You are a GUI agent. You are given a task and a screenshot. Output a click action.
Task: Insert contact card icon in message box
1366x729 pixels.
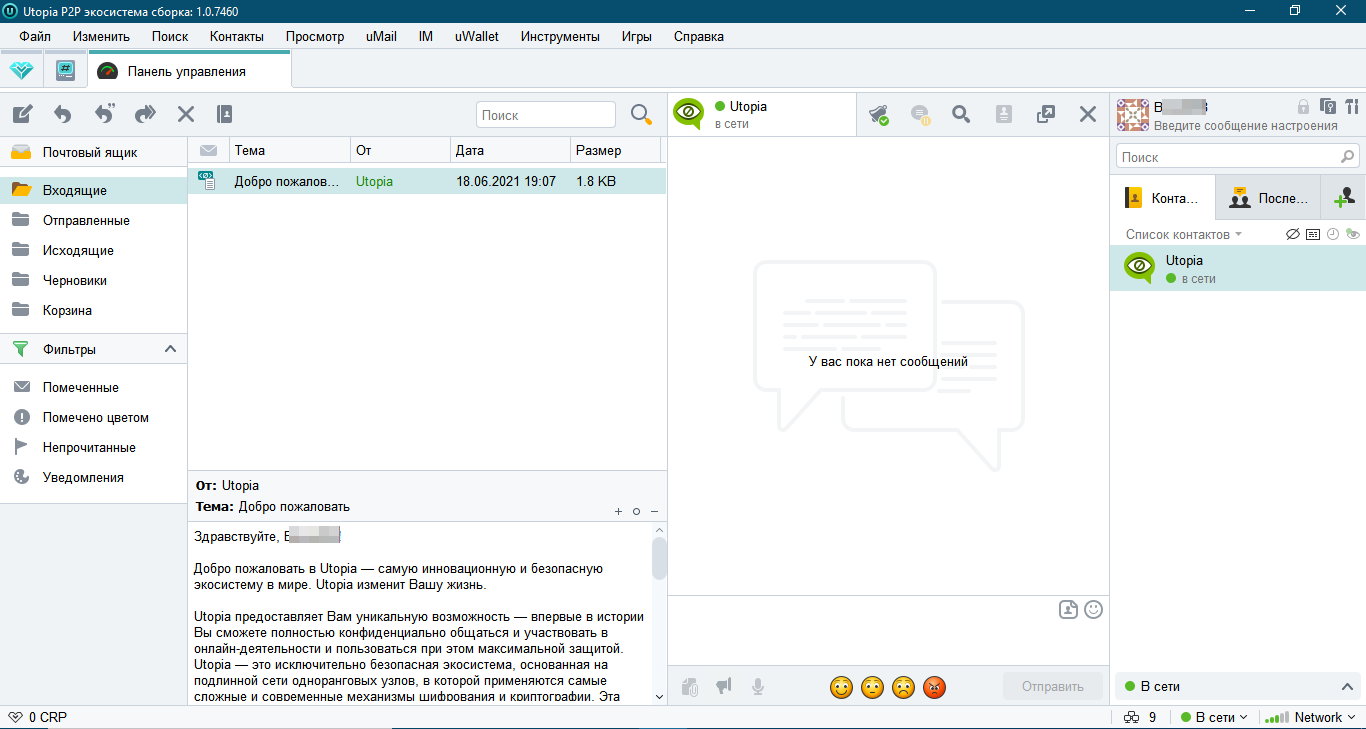1068,609
